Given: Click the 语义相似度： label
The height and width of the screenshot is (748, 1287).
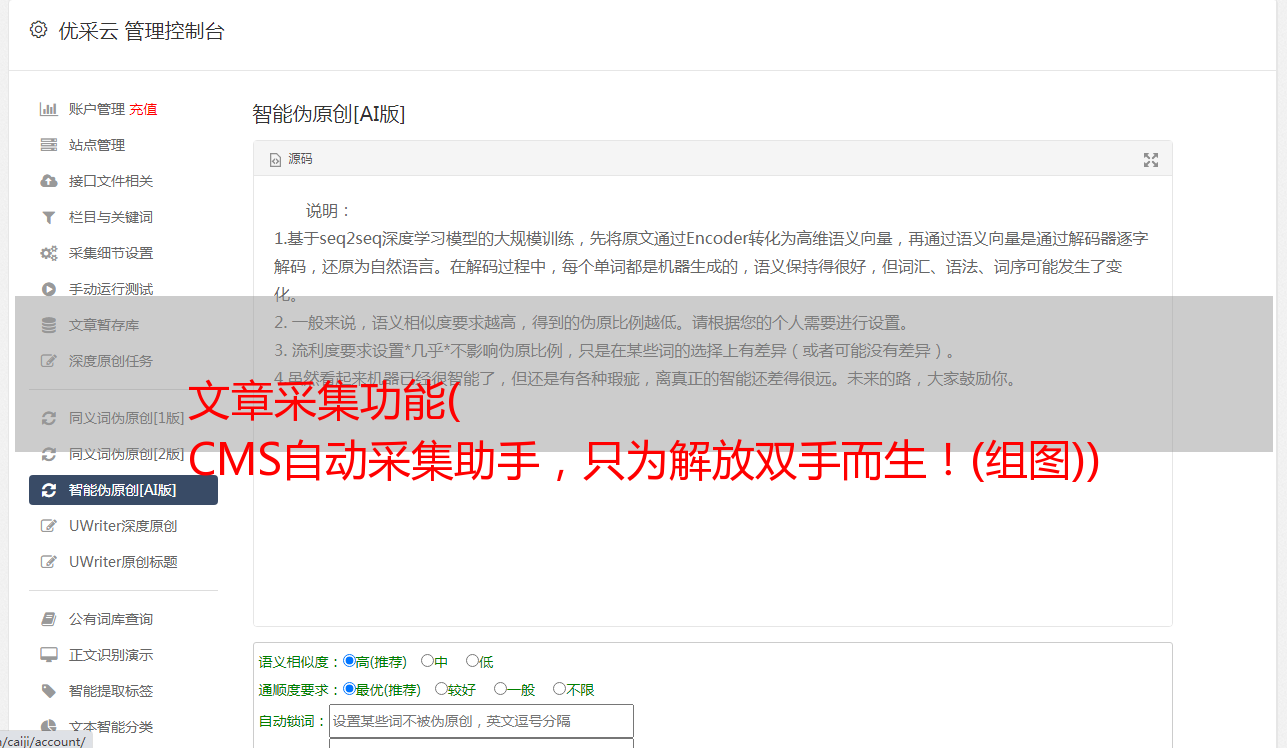Looking at the screenshot, I should [x=300, y=662].
